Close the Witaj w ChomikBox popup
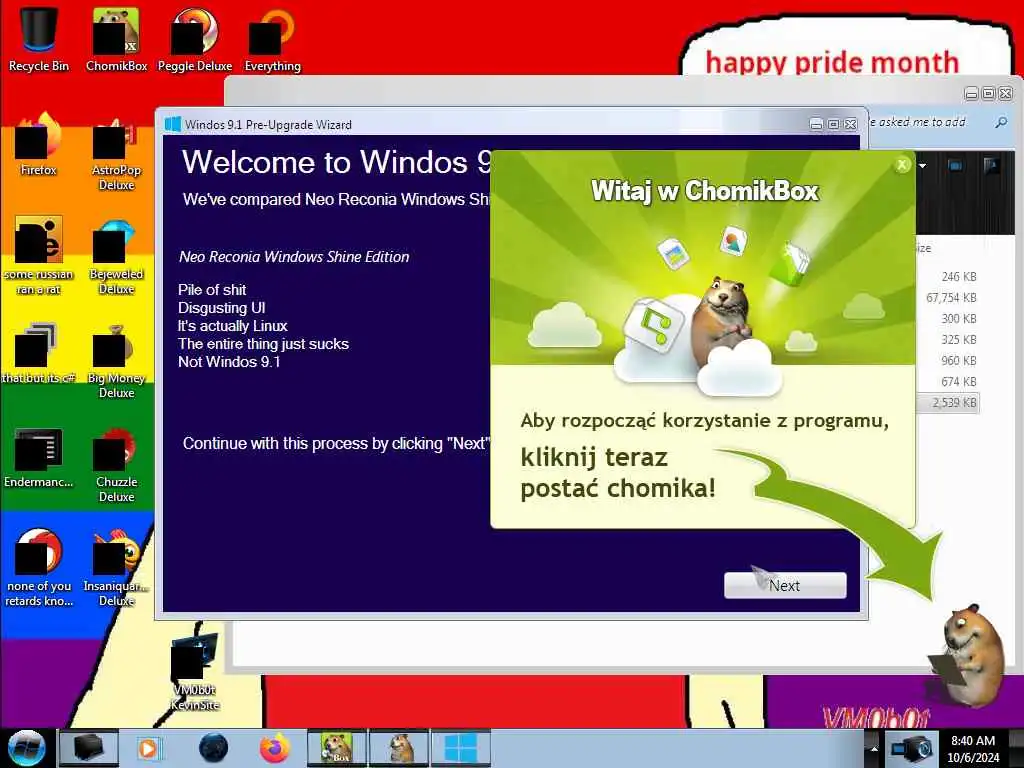 [902, 165]
